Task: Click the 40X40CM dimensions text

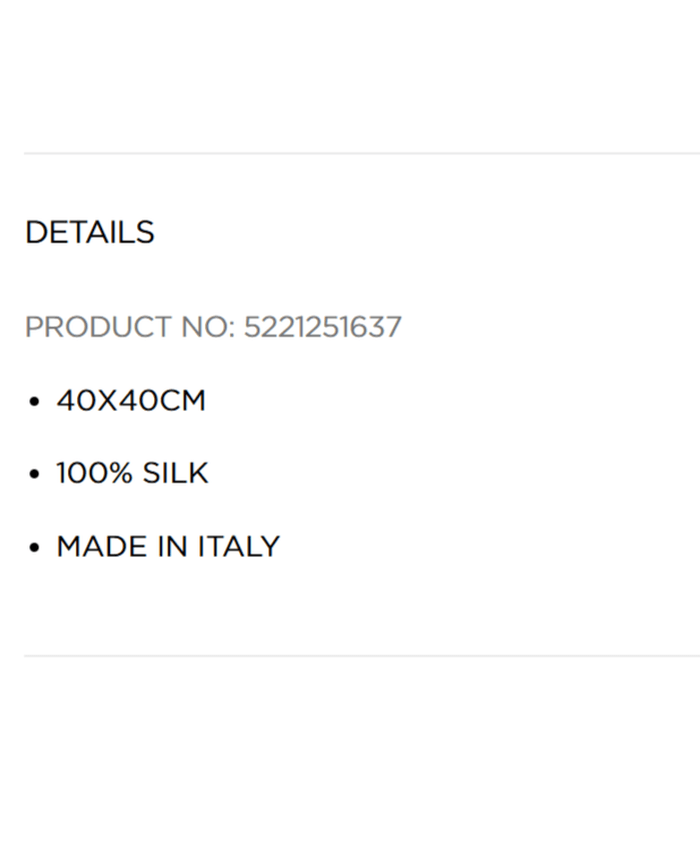Action: click(x=131, y=401)
